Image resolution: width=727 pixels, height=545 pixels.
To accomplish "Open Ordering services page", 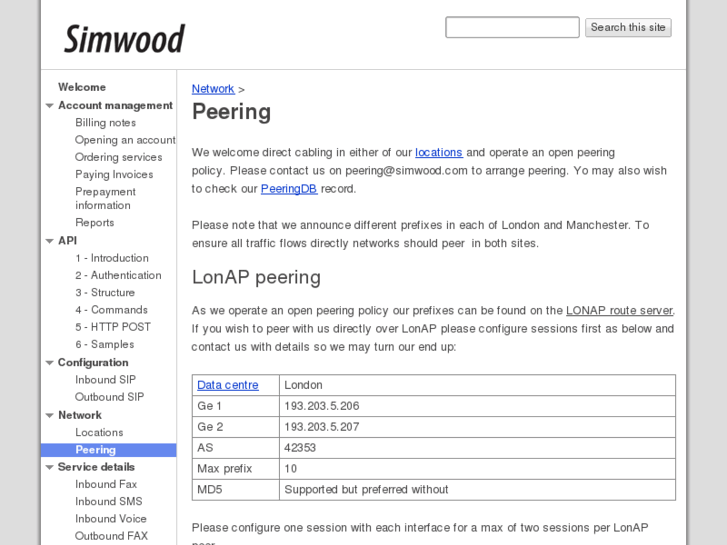I will tap(119, 157).
